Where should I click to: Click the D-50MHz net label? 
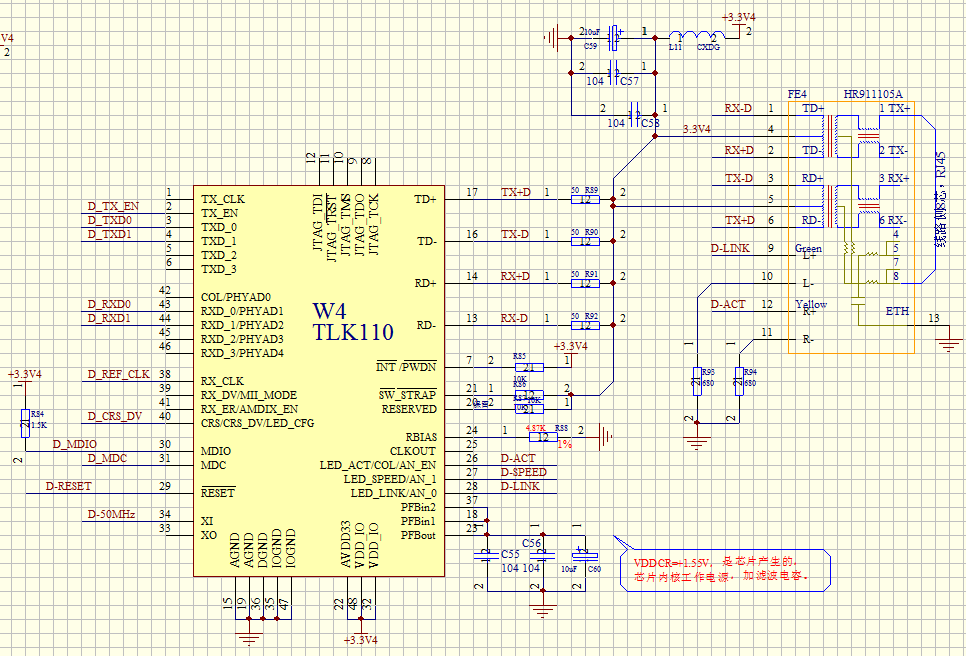[111, 514]
